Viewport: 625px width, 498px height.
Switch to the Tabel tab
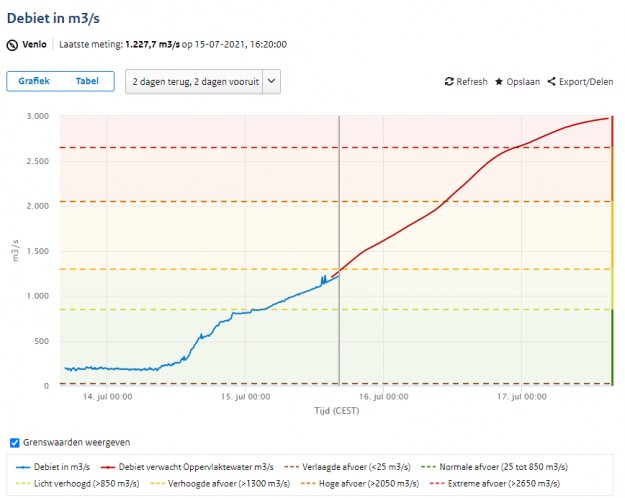87,81
